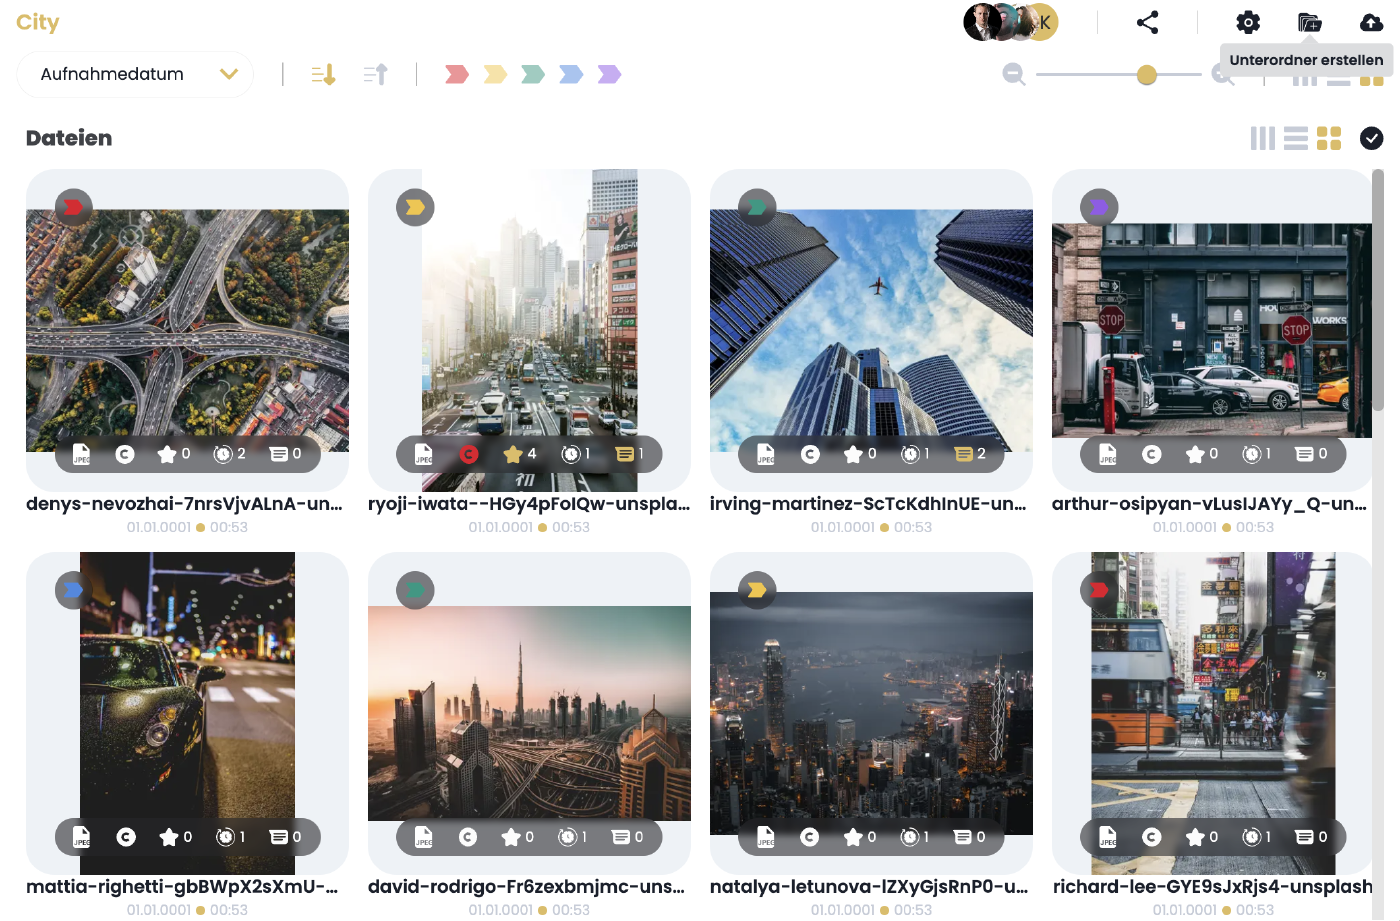Image resolution: width=1400 pixels, height=921 pixels.
Task: Switch to the column view layout
Action: (1262, 138)
